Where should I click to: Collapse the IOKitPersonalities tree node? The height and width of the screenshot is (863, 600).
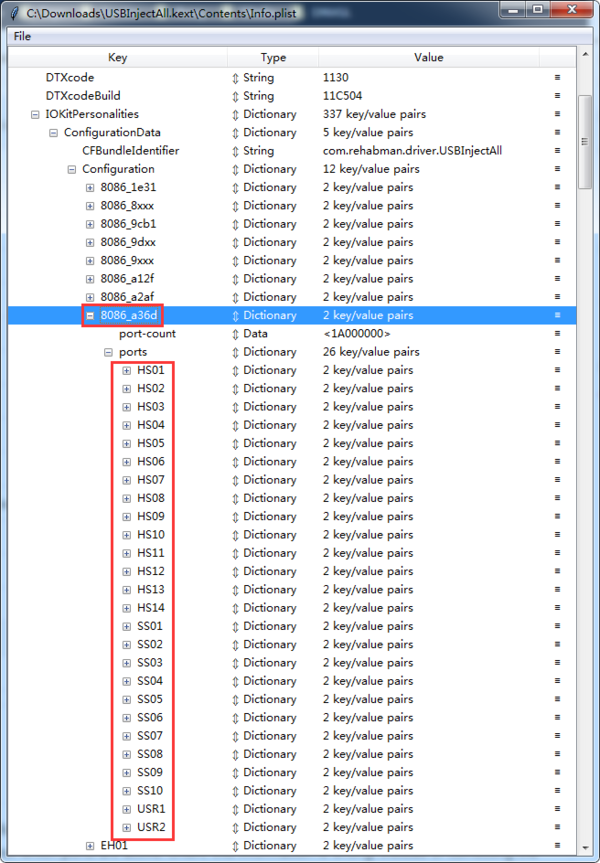click(35, 114)
